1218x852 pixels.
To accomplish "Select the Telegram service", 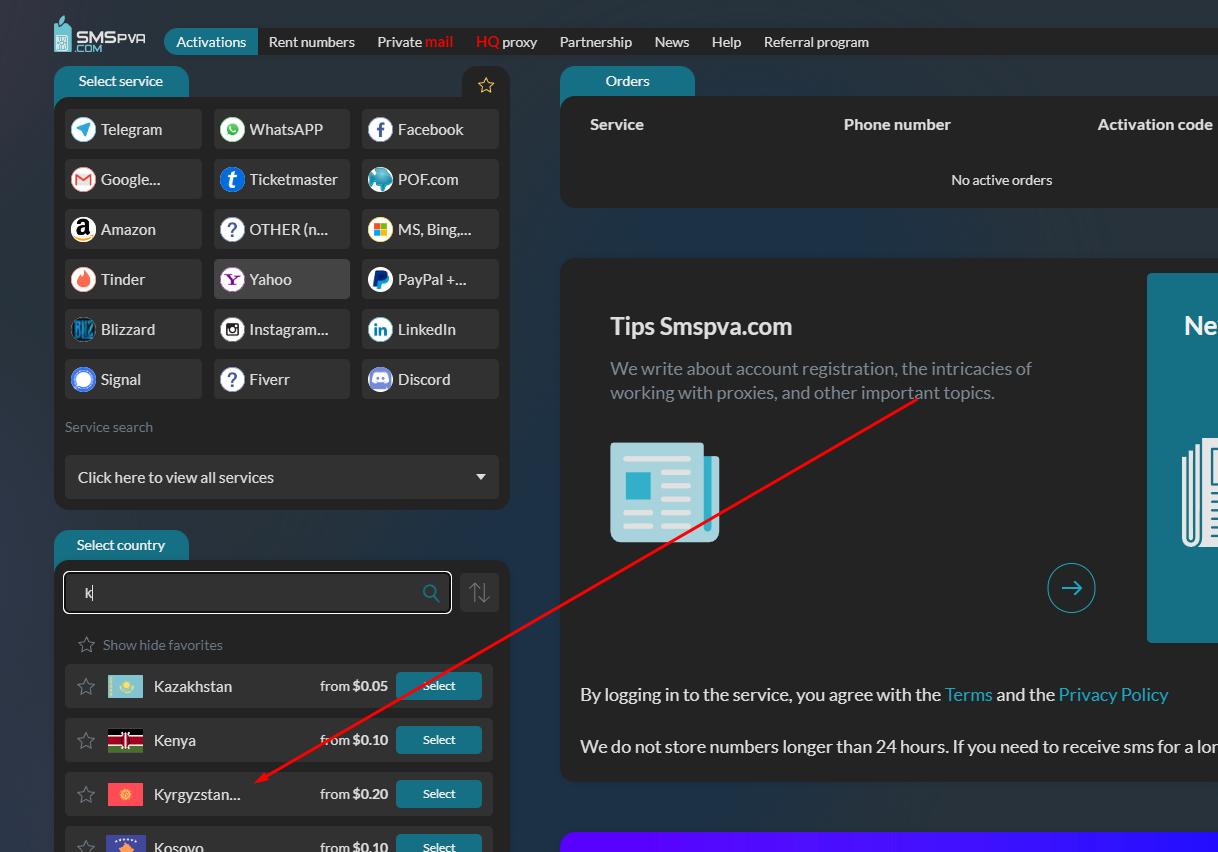I will [133, 129].
